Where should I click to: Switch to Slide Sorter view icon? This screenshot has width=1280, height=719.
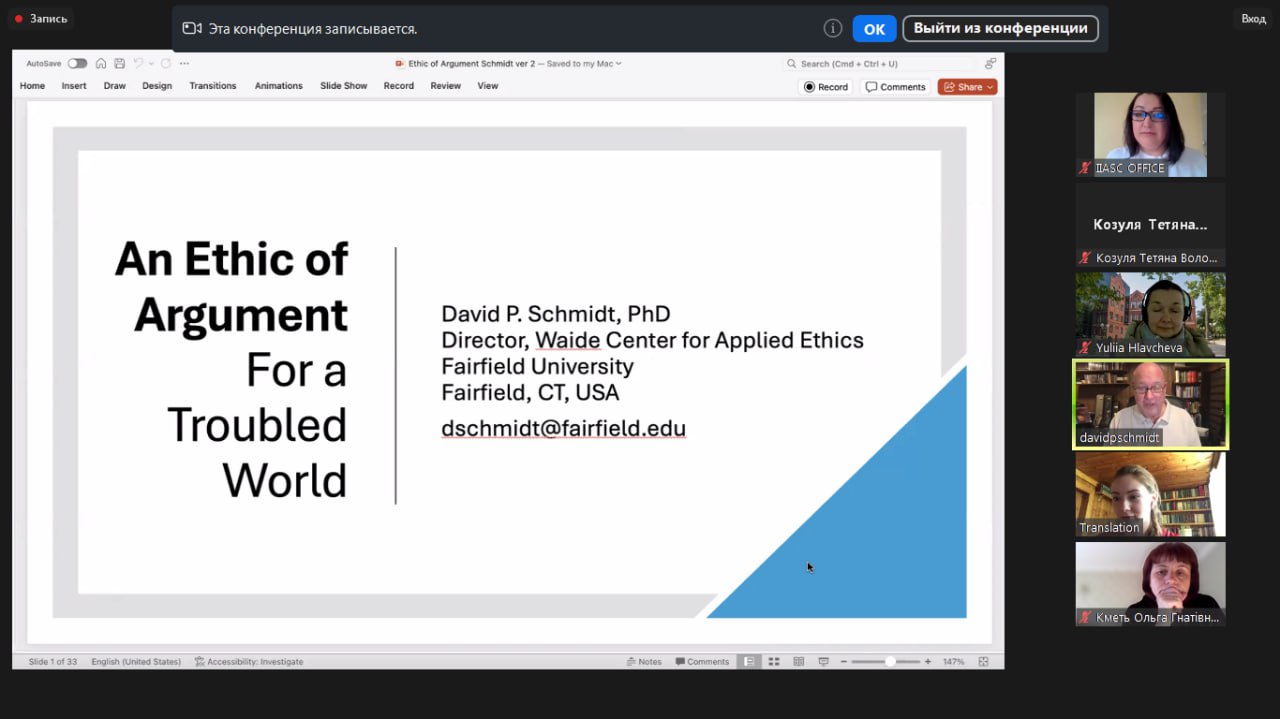773,662
